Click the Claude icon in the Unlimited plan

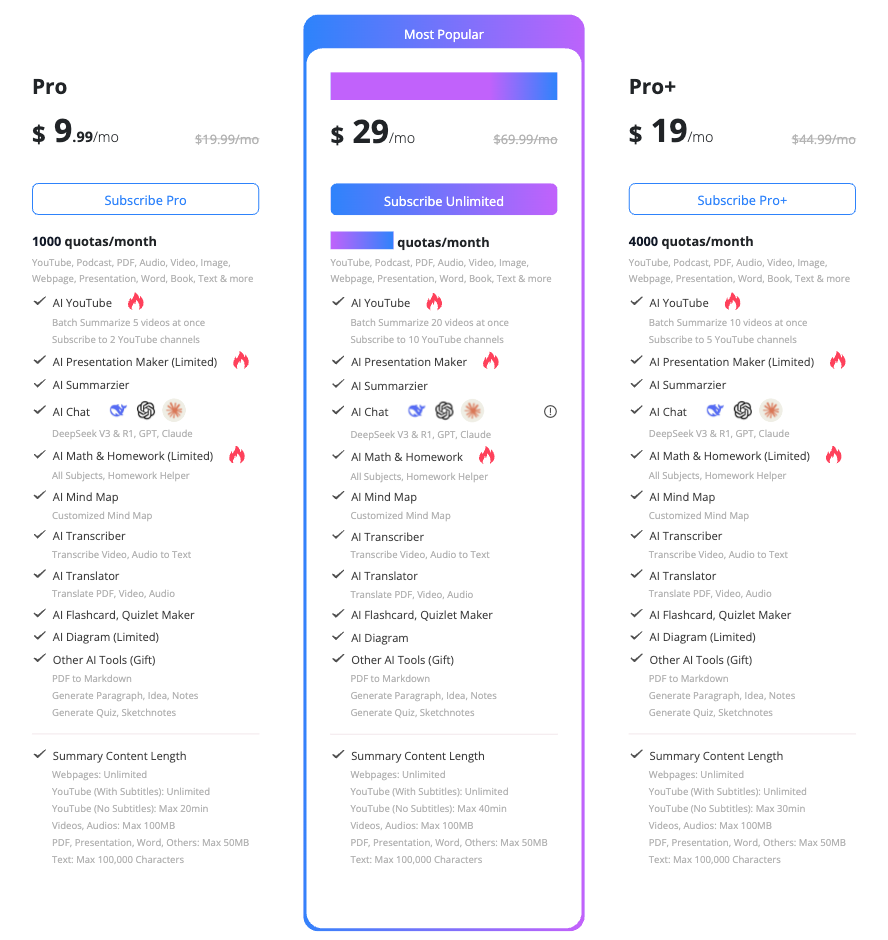click(472, 411)
